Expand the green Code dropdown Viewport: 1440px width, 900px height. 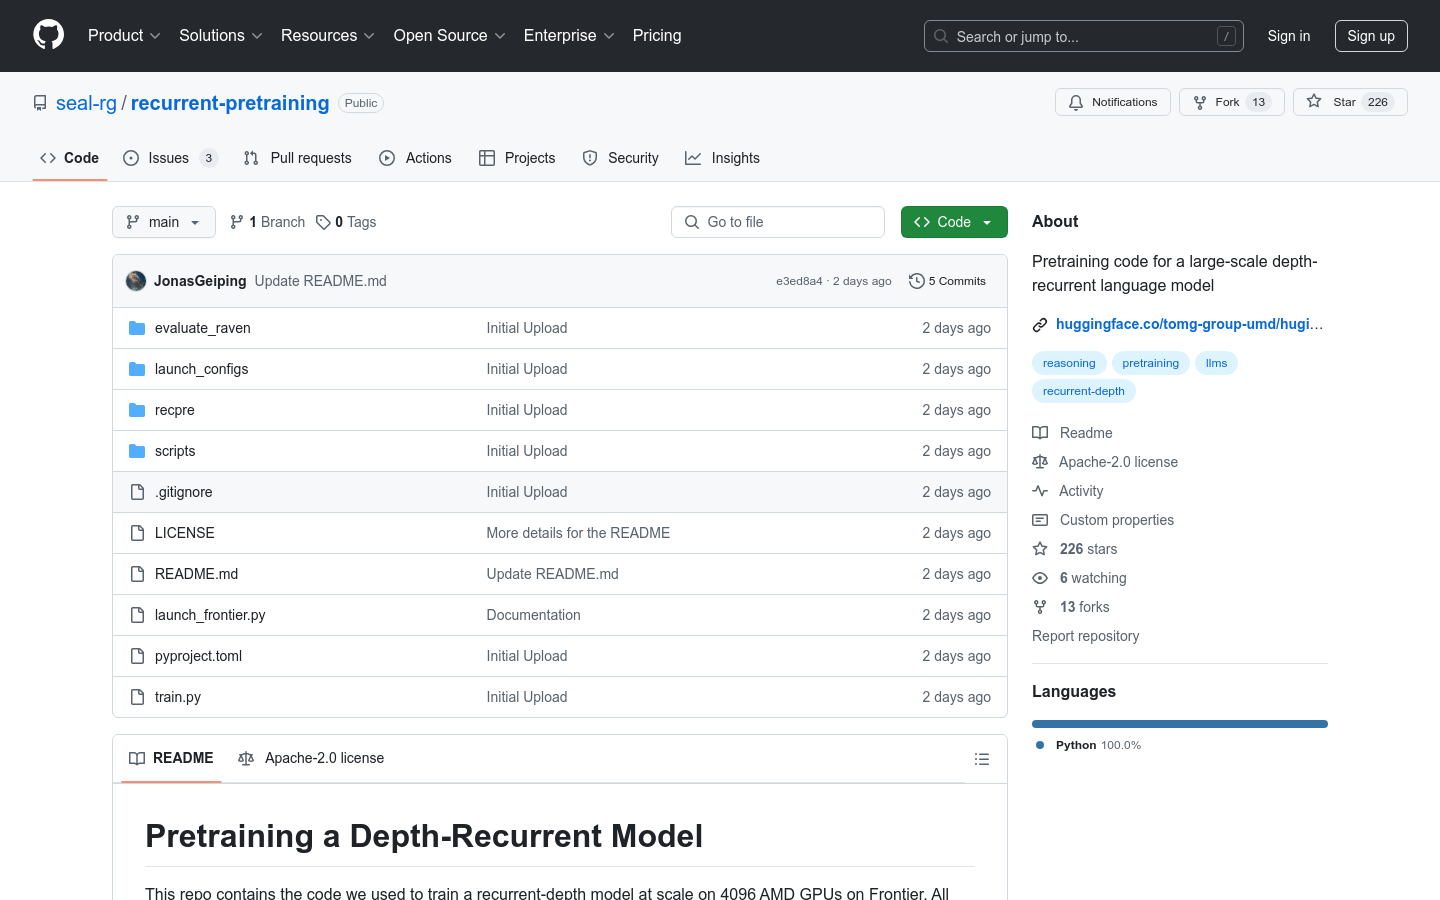(x=953, y=222)
